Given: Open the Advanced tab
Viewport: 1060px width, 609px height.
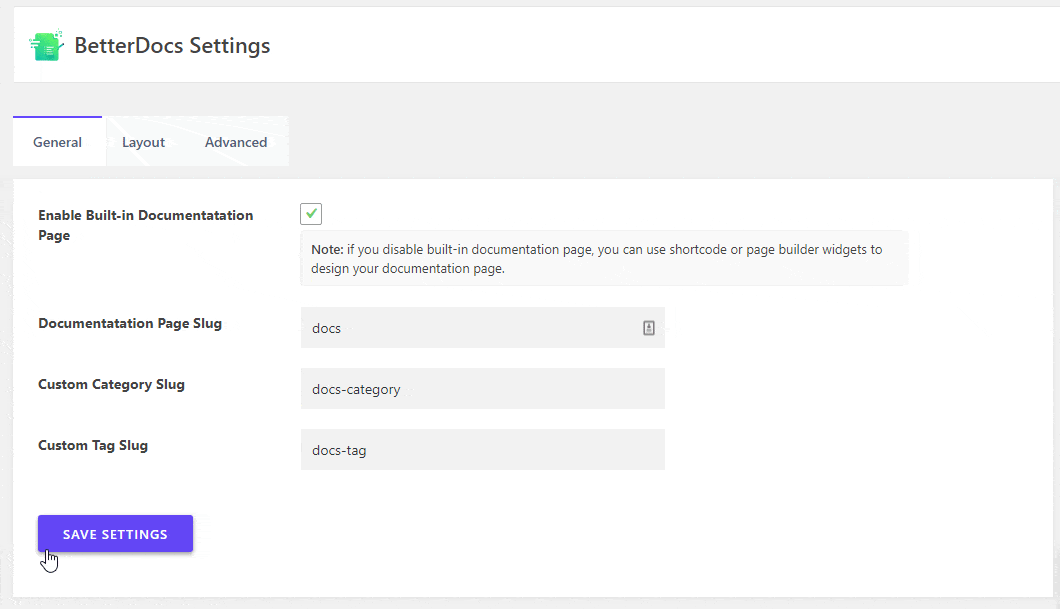Looking at the screenshot, I should click(x=235, y=141).
